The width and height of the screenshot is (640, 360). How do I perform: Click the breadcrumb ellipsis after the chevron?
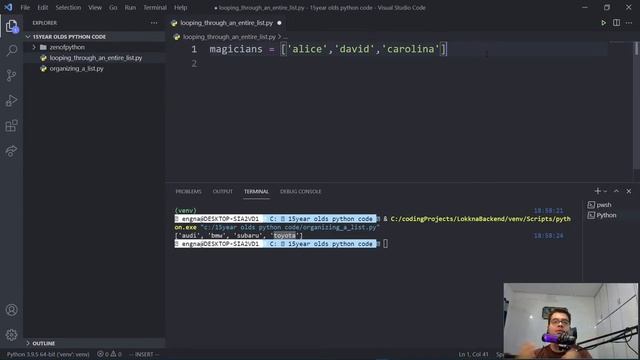285,37
